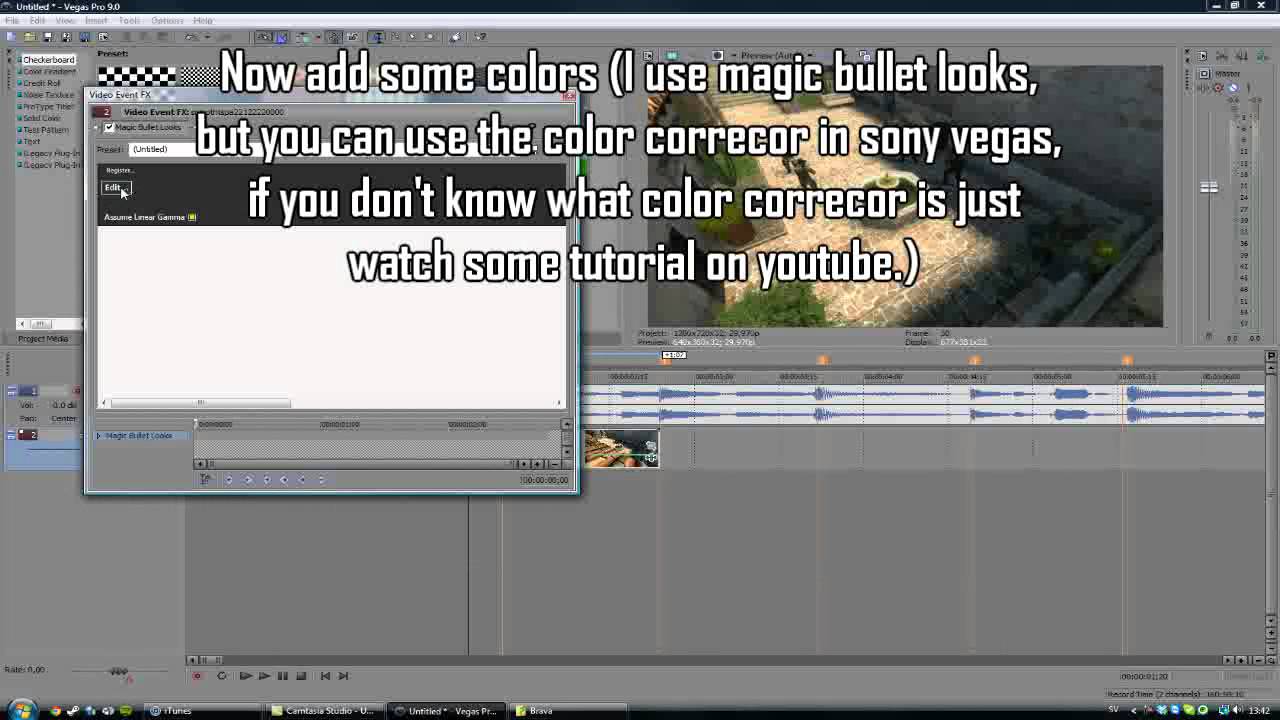This screenshot has width=1280, height=720.
Task: Expand the Magic Bullet Looks keyframe row
Action: point(99,436)
